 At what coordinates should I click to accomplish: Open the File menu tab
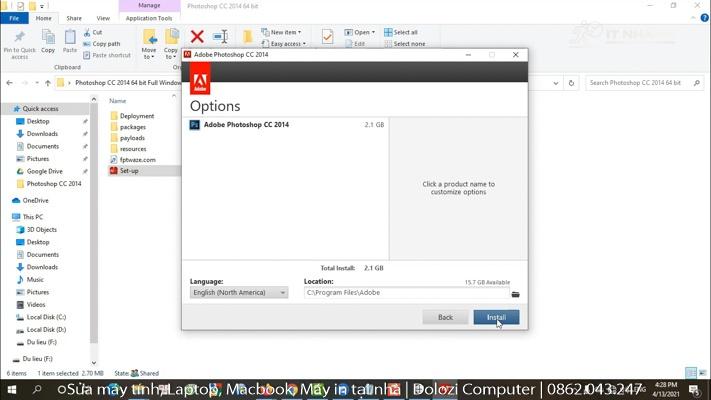[x=14, y=18]
